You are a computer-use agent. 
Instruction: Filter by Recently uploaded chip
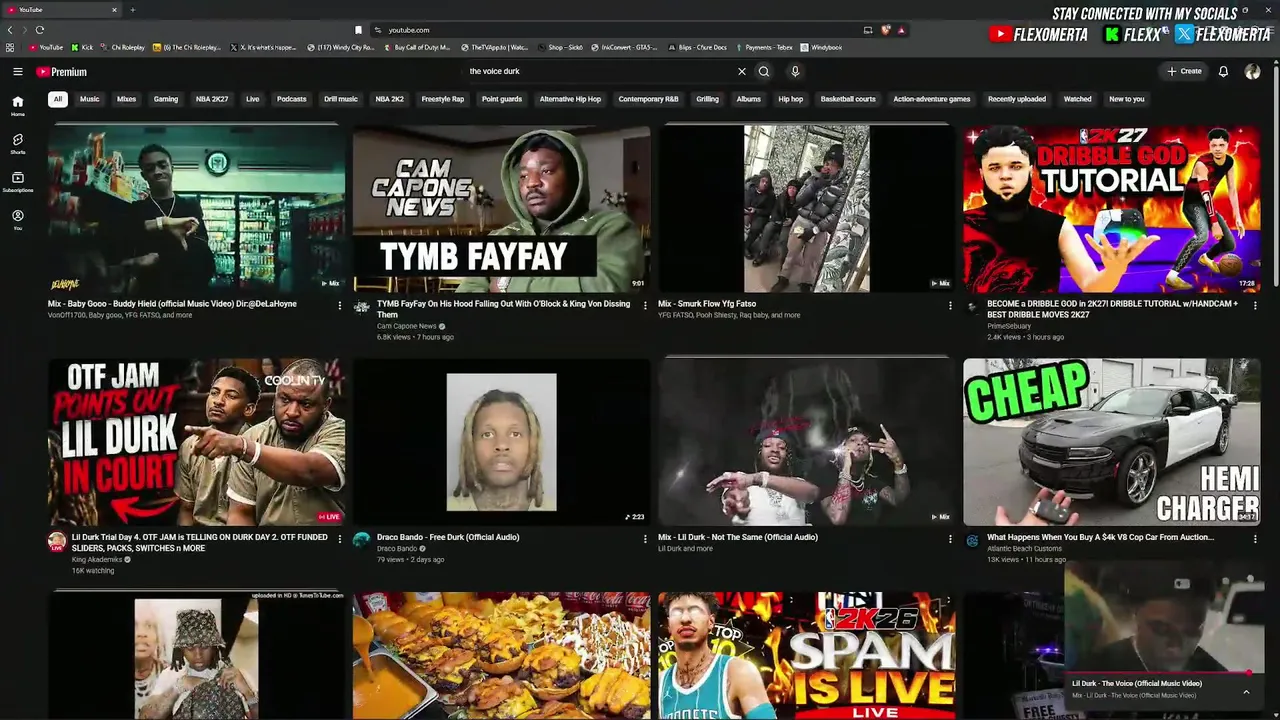click(x=1017, y=99)
